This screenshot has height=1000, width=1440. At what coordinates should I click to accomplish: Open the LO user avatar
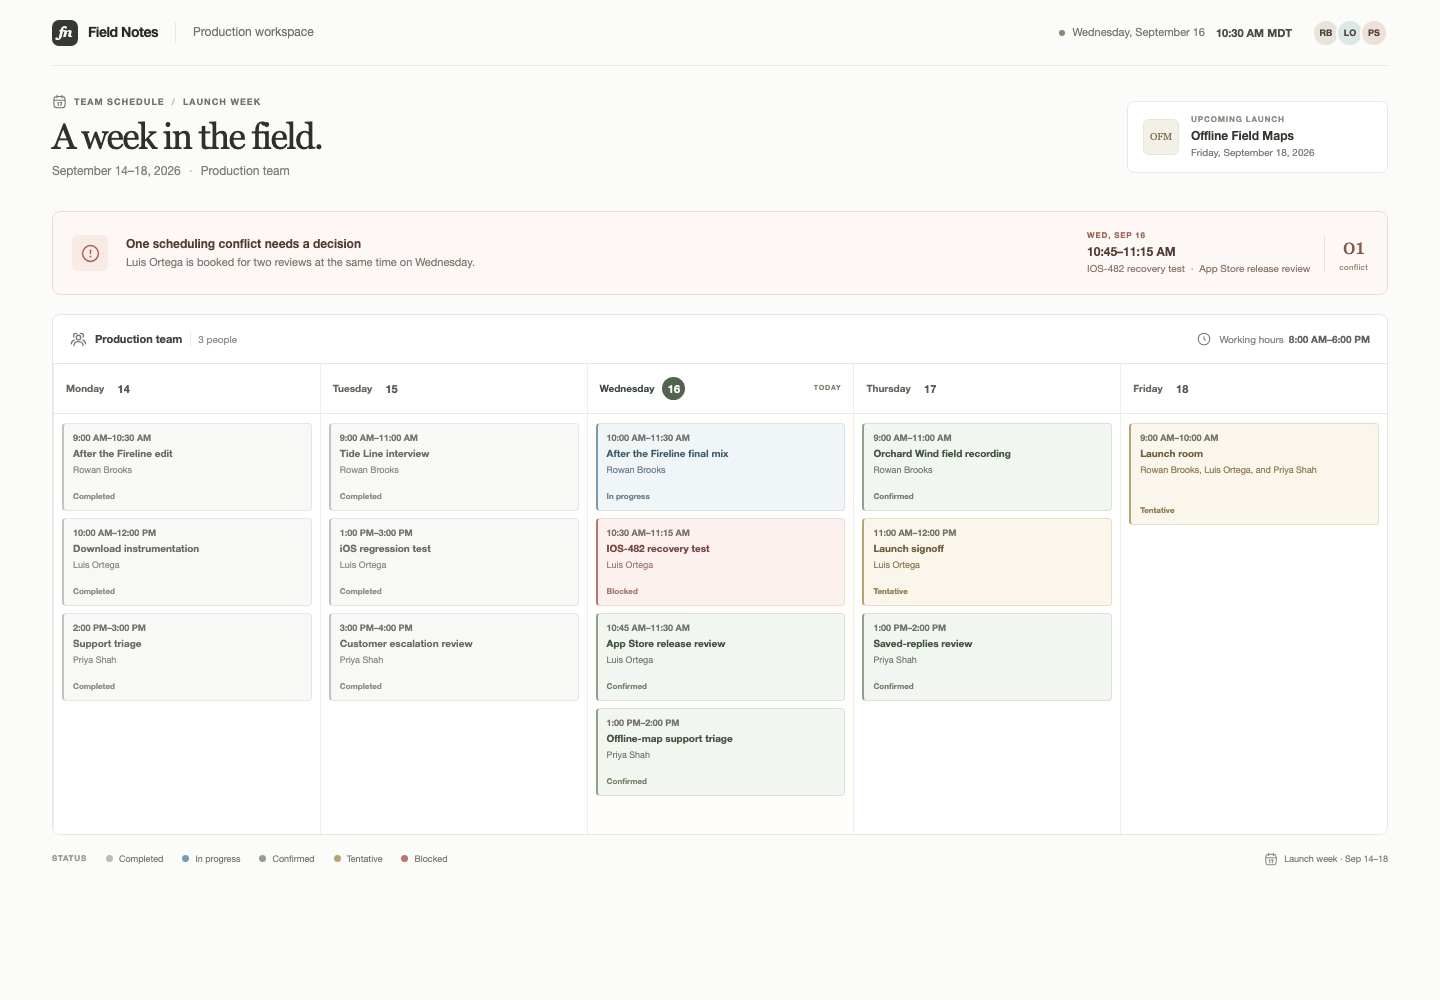[1350, 33]
